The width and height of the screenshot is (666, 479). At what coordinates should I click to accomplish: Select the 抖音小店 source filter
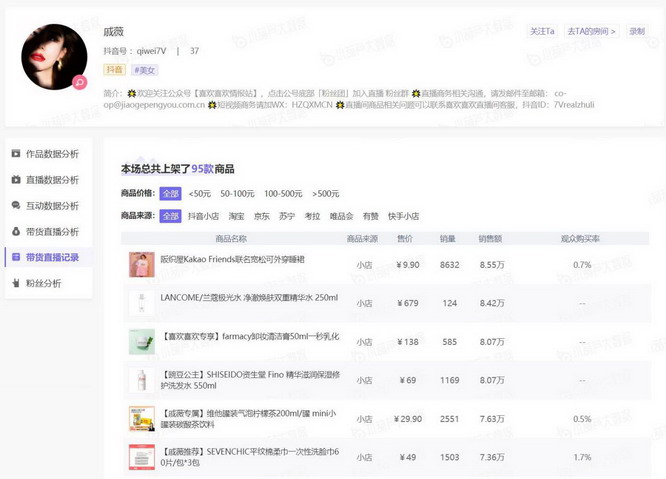204,216
